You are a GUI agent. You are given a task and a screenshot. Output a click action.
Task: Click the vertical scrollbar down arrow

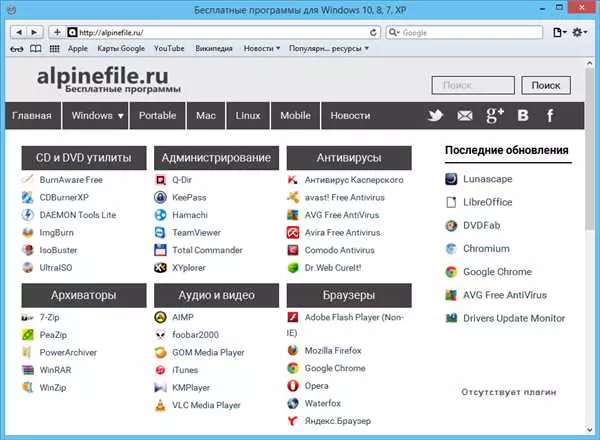coord(589,430)
